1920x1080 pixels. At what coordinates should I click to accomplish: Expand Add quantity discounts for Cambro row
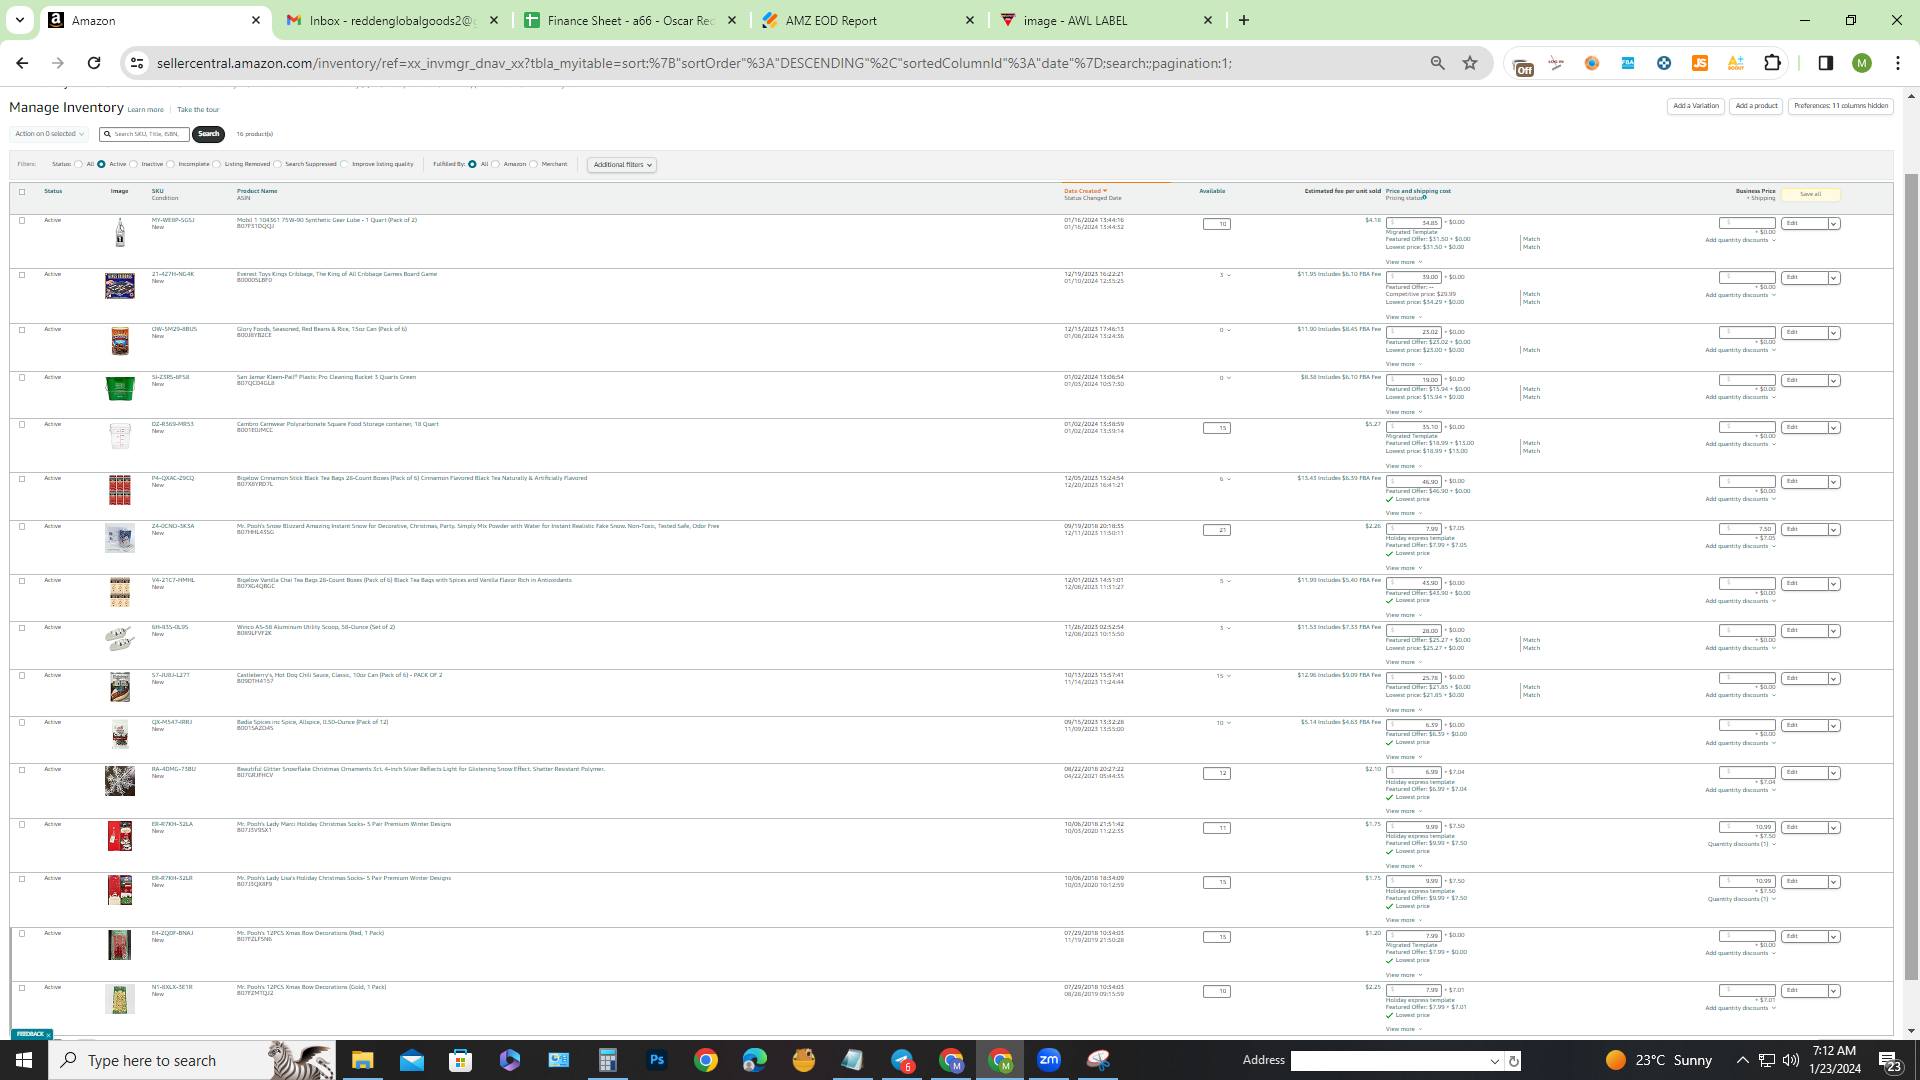[x=1740, y=444]
